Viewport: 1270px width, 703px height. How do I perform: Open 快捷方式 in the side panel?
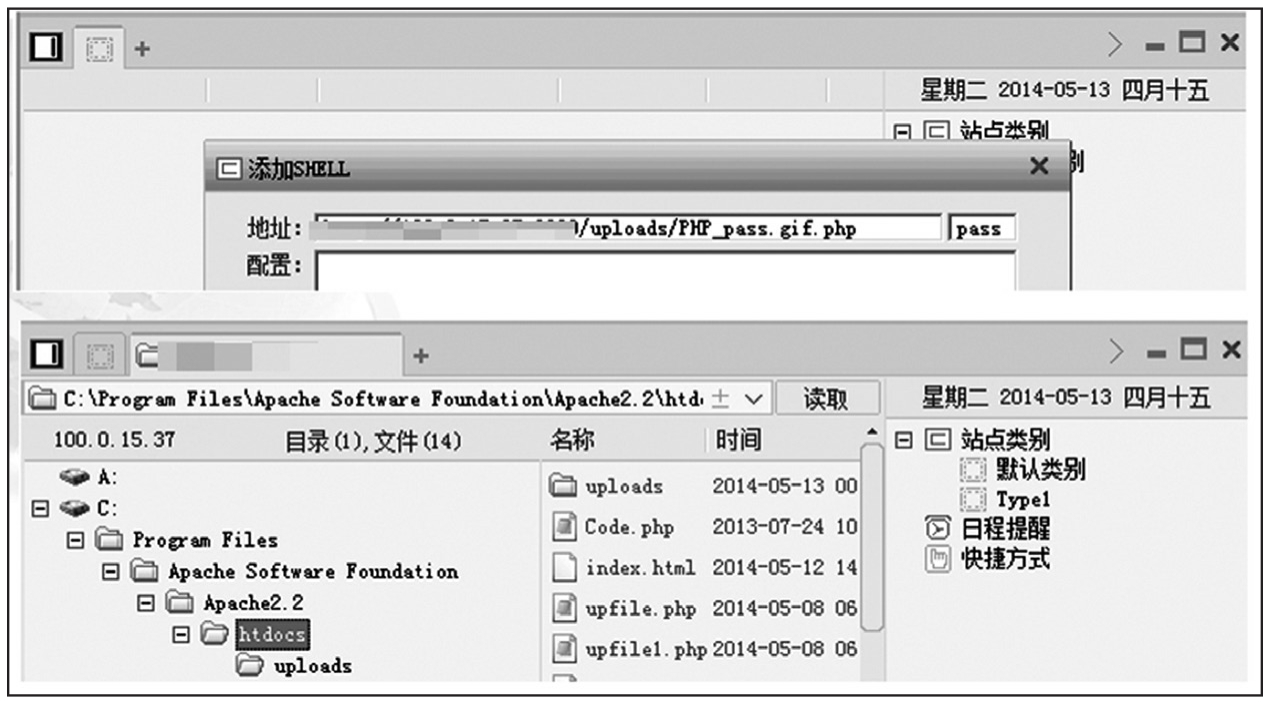coord(1005,557)
